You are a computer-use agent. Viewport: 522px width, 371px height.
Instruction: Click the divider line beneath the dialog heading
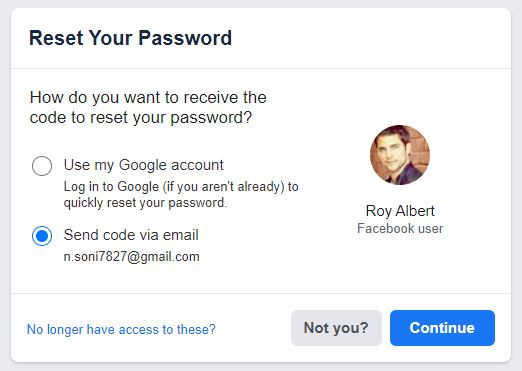tap(261, 69)
